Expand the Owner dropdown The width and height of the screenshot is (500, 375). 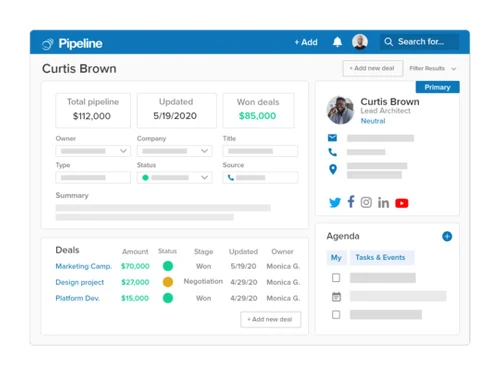point(93,151)
